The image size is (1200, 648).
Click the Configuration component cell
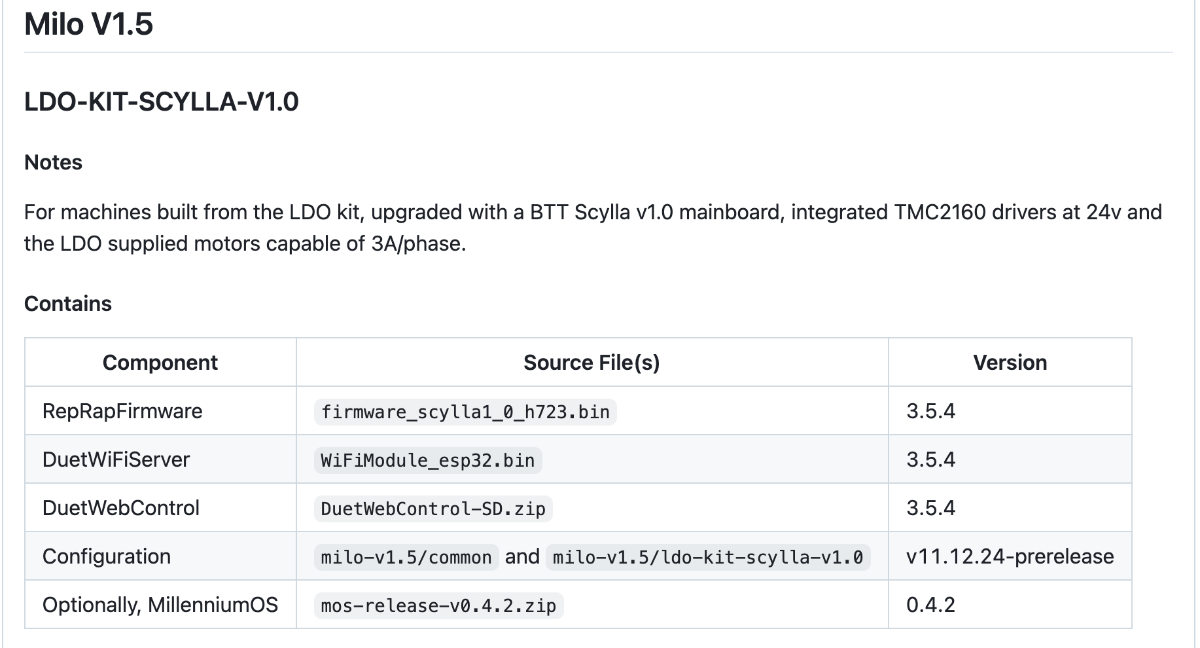(x=161, y=557)
